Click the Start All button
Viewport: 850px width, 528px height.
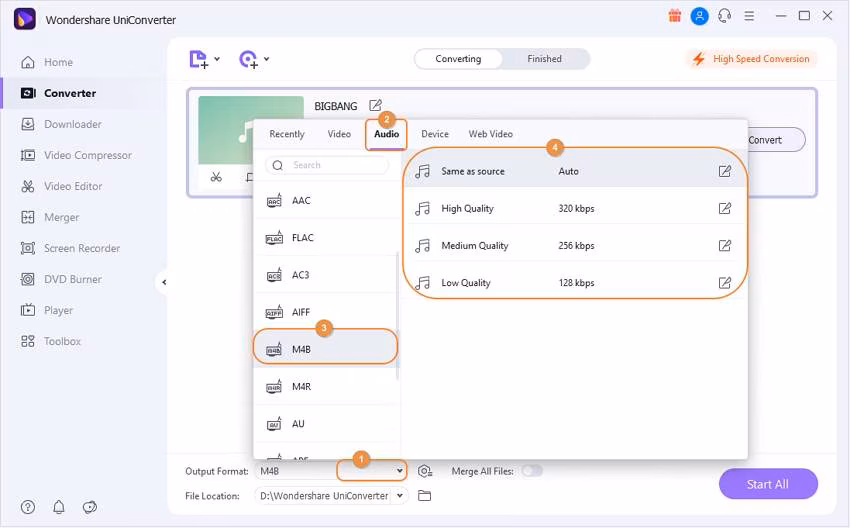(768, 484)
